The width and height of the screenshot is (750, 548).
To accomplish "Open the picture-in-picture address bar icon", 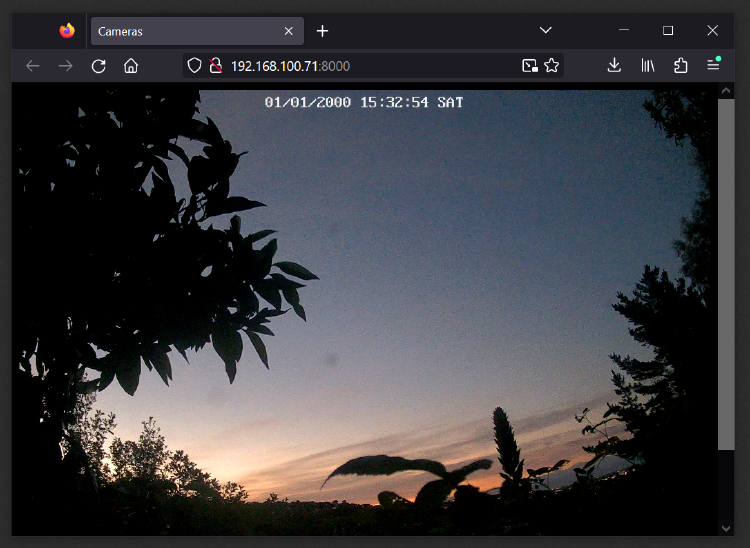I will [529, 66].
